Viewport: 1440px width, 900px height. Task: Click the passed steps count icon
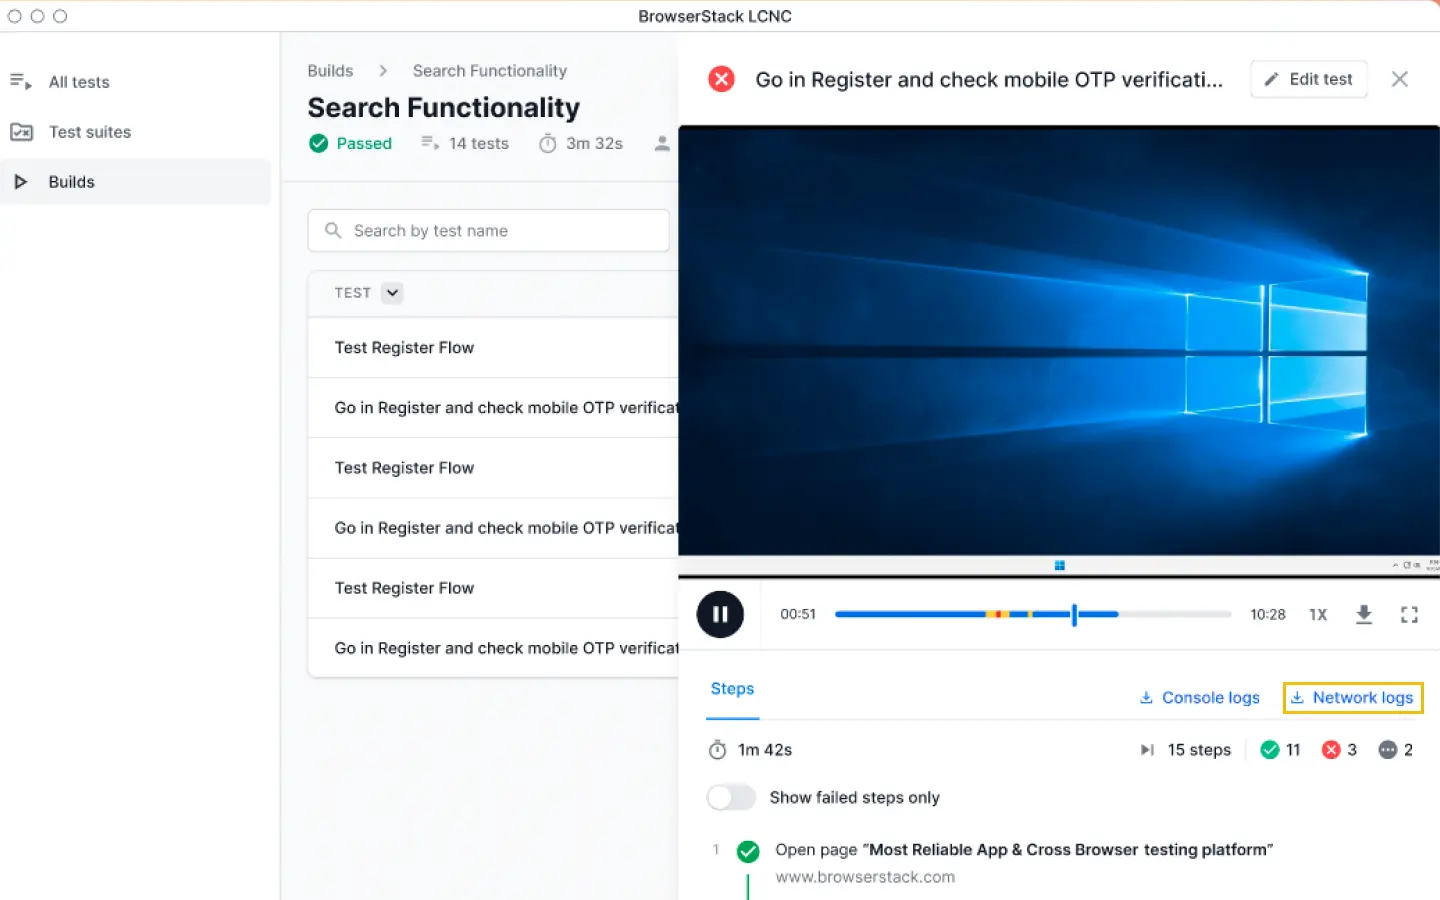tap(1270, 750)
